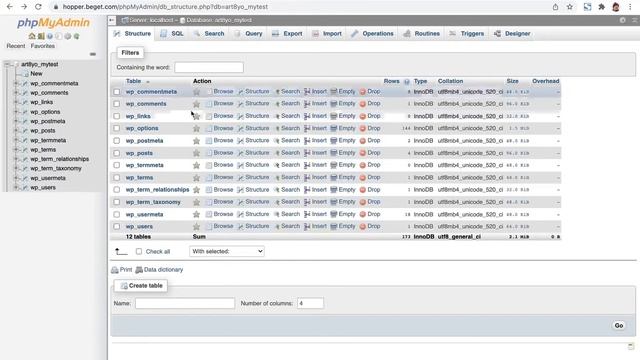
Task: Focus the new table Name field
Action: point(185,303)
